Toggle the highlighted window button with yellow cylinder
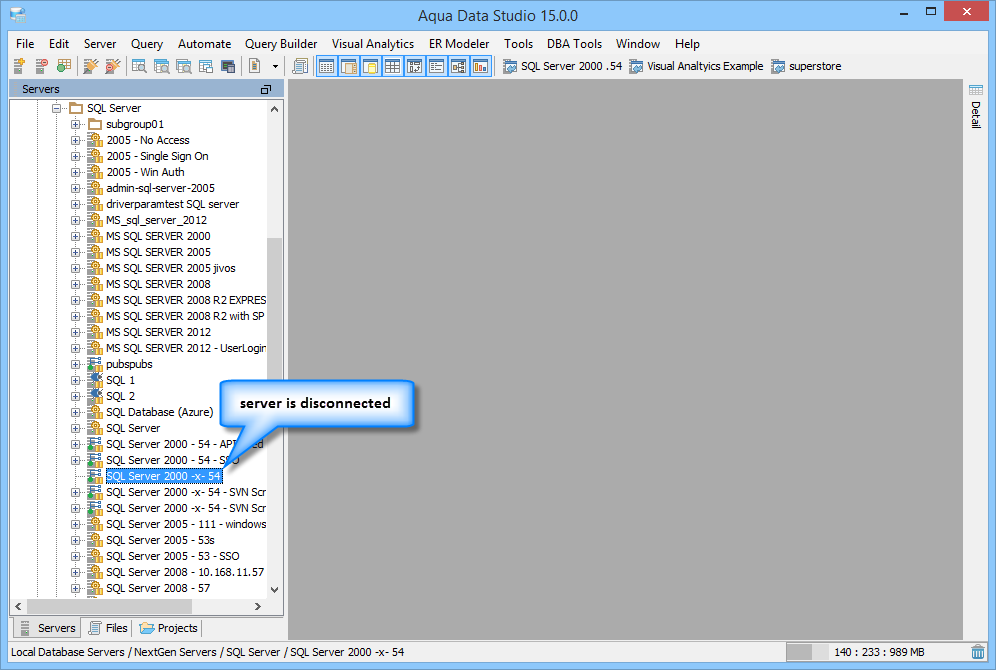This screenshot has height=670, width=996. click(x=370, y=66)
